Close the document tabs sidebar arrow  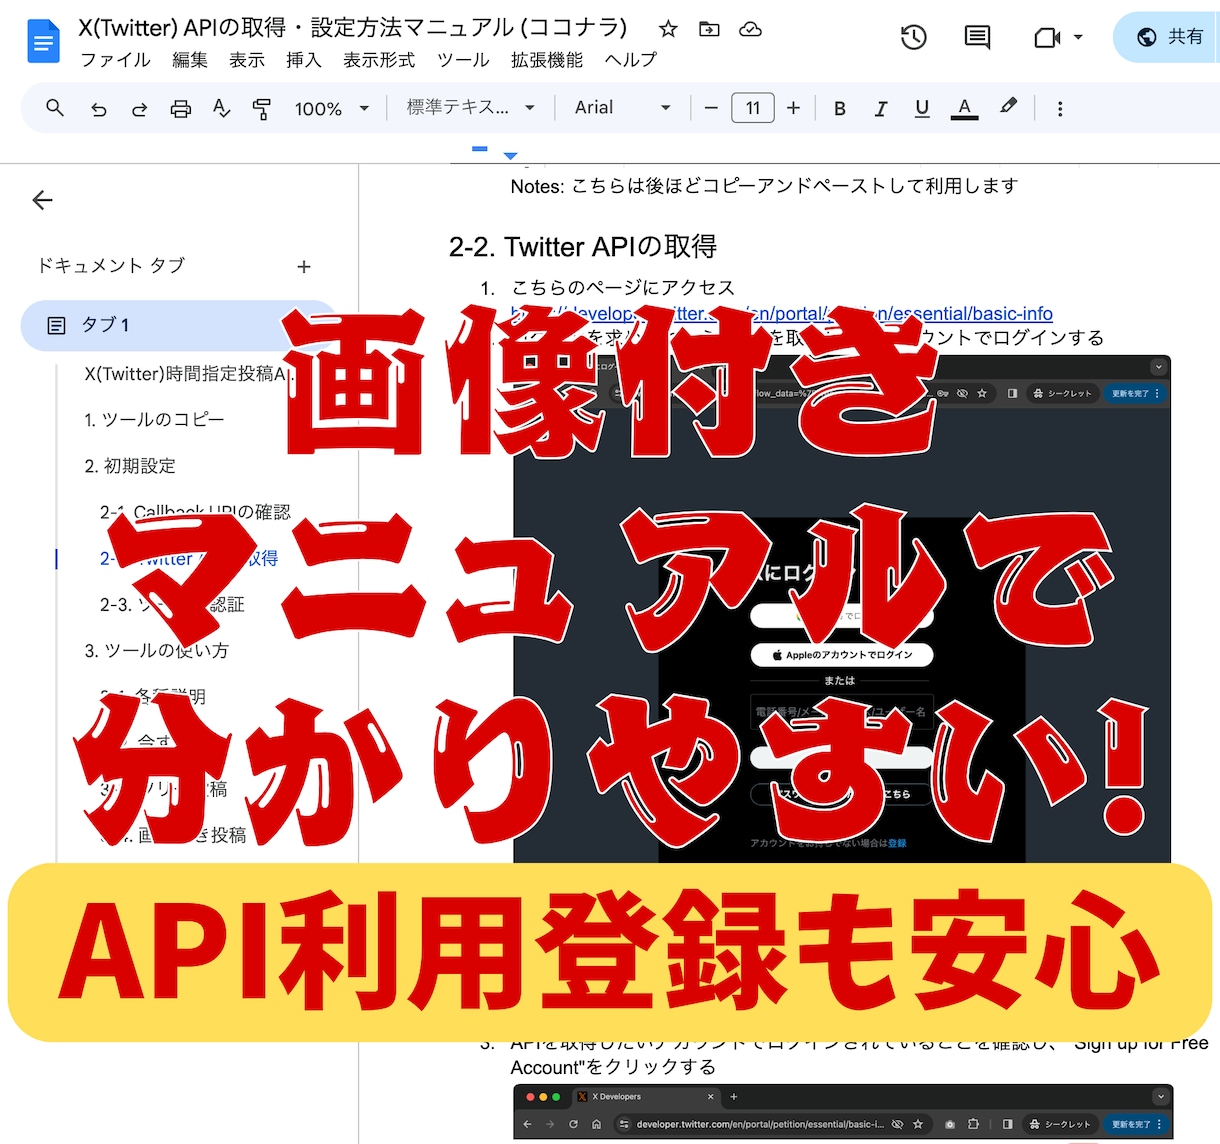pyautogui.click(x=42, y=201)
